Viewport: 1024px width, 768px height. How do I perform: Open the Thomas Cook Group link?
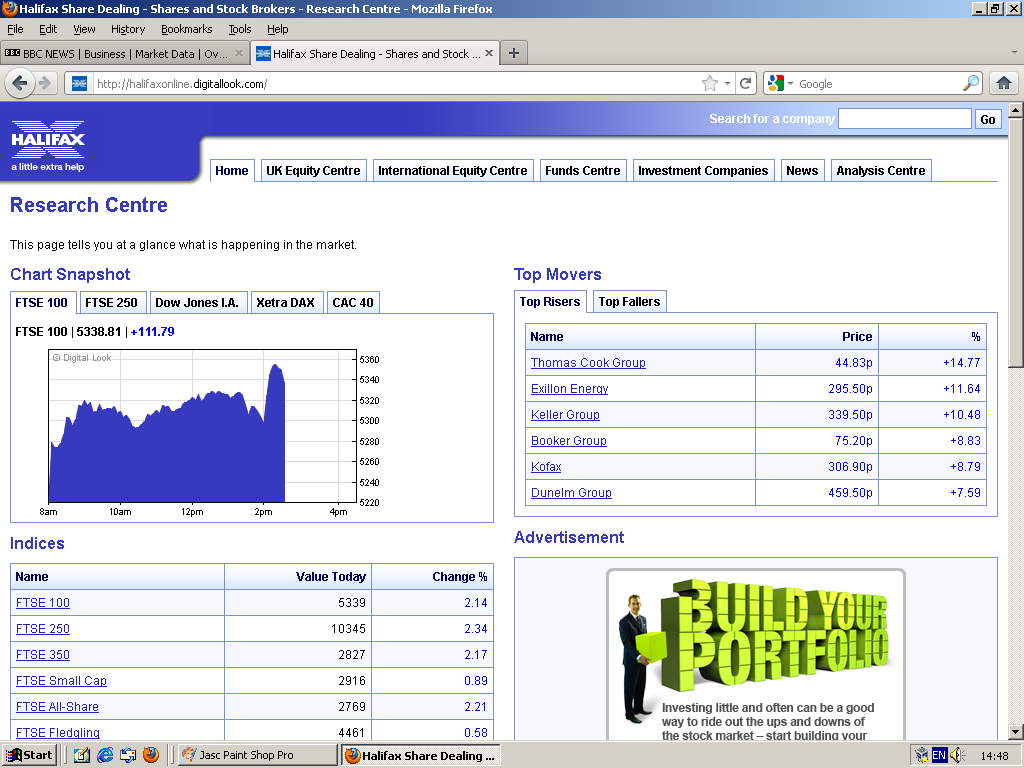coord(588,362)
